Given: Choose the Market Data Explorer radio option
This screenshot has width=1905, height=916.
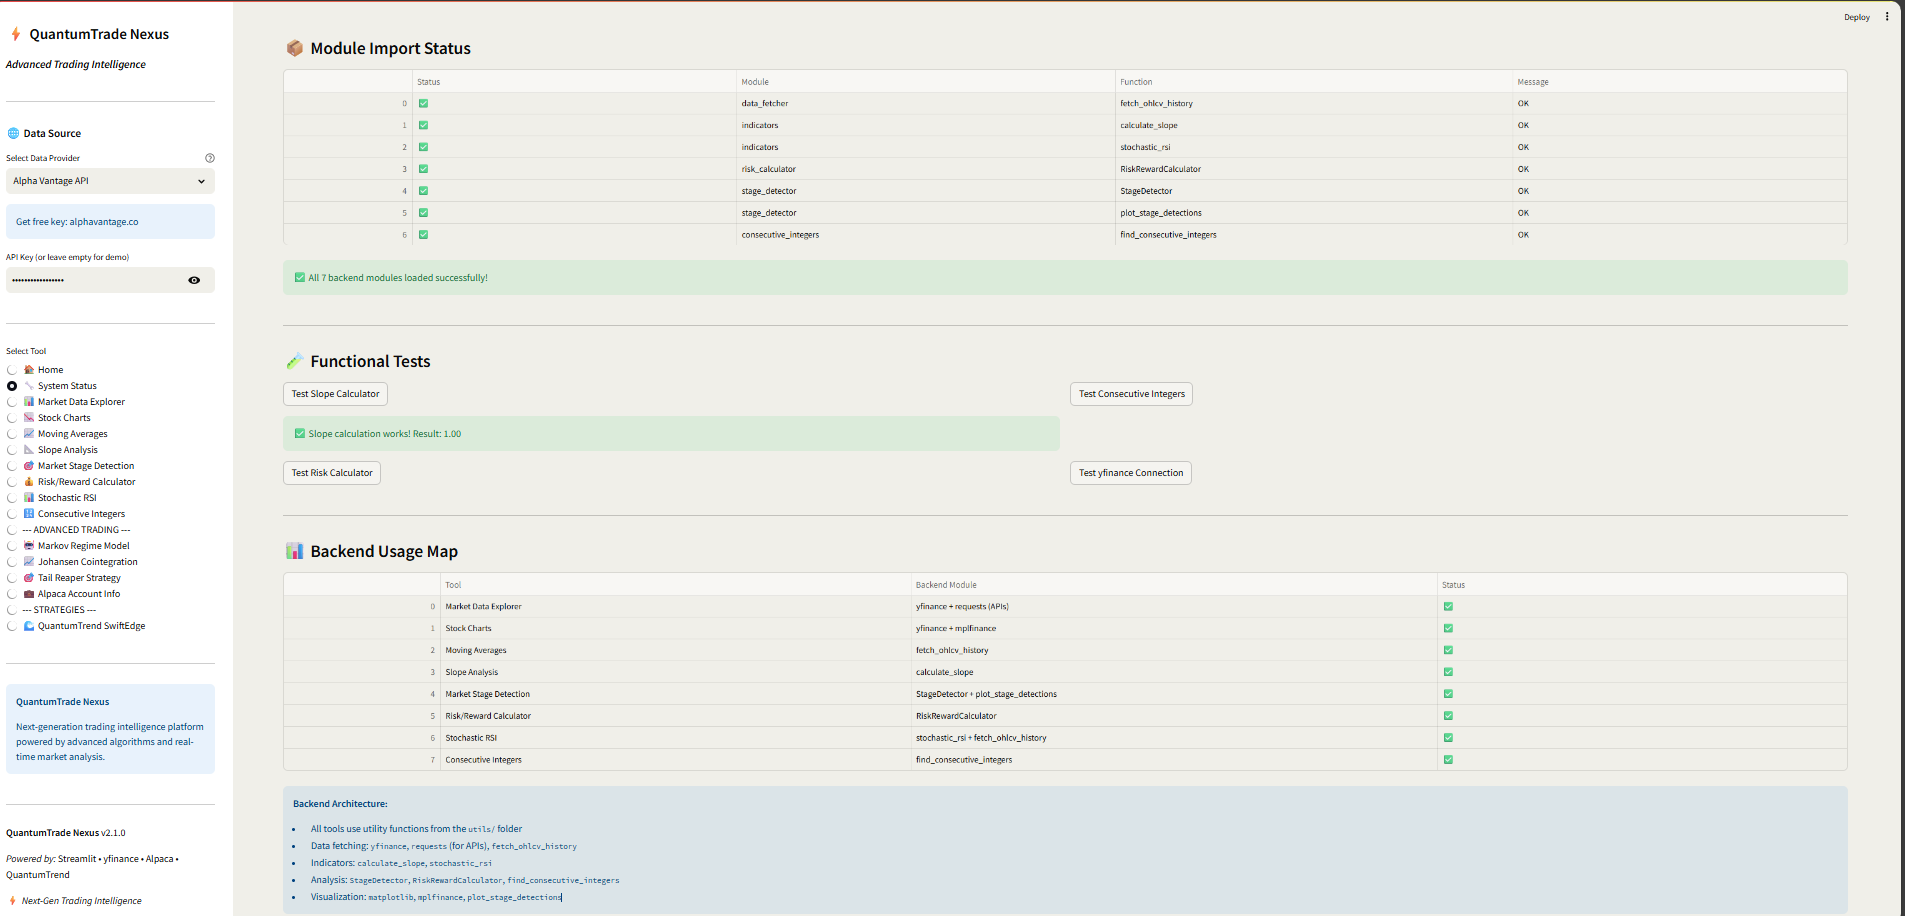Looking at the screenshot, I should point(12,402).
